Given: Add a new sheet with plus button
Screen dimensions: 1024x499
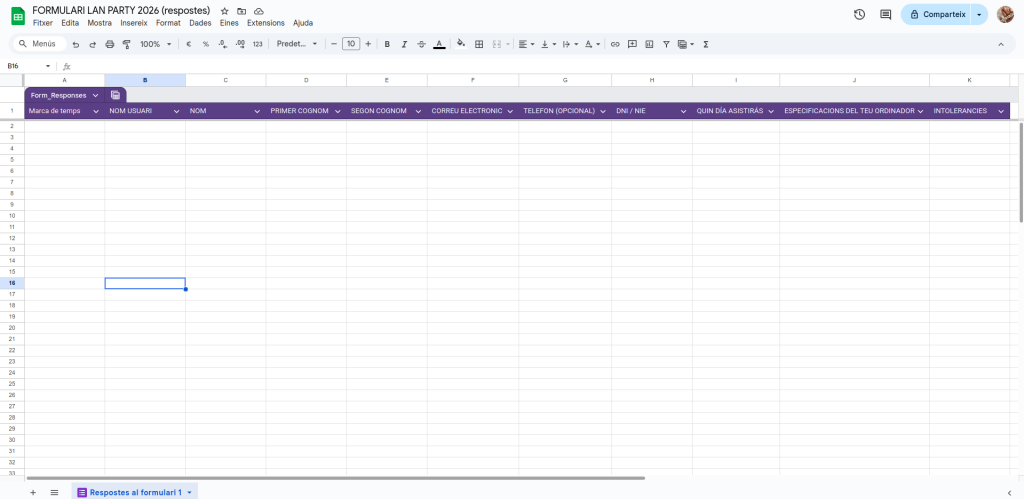Looking at the screenshot, I should (33, 492).
